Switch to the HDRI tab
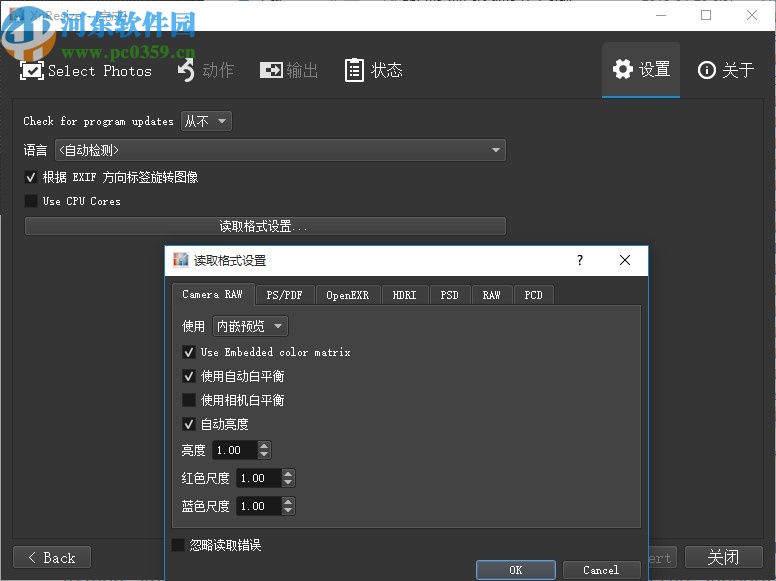The height and width of the screenshot is (581, 776). 404,295
